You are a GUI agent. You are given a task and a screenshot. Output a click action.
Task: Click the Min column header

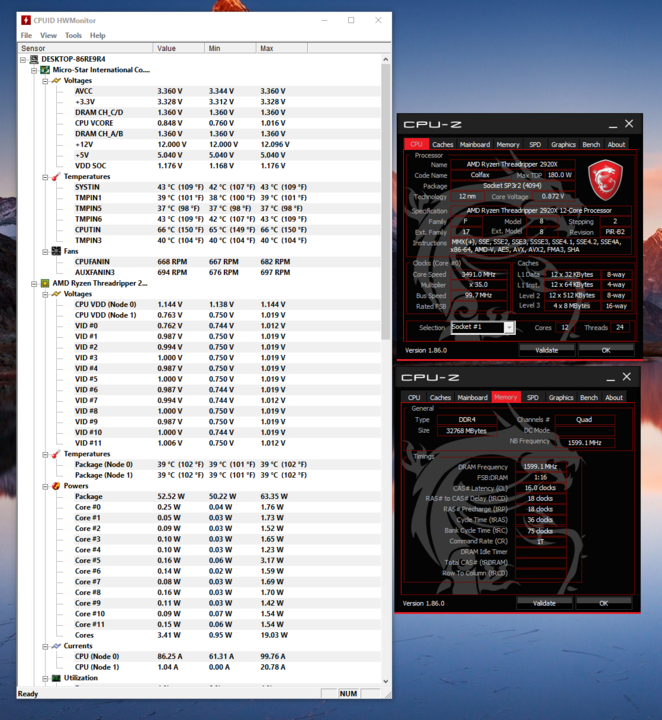click(x=230, y=48)
